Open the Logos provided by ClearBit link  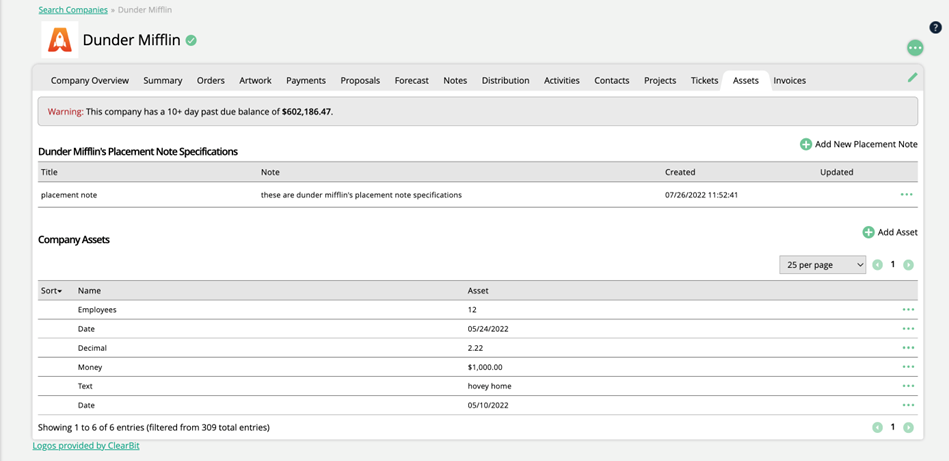pos(86,446)
